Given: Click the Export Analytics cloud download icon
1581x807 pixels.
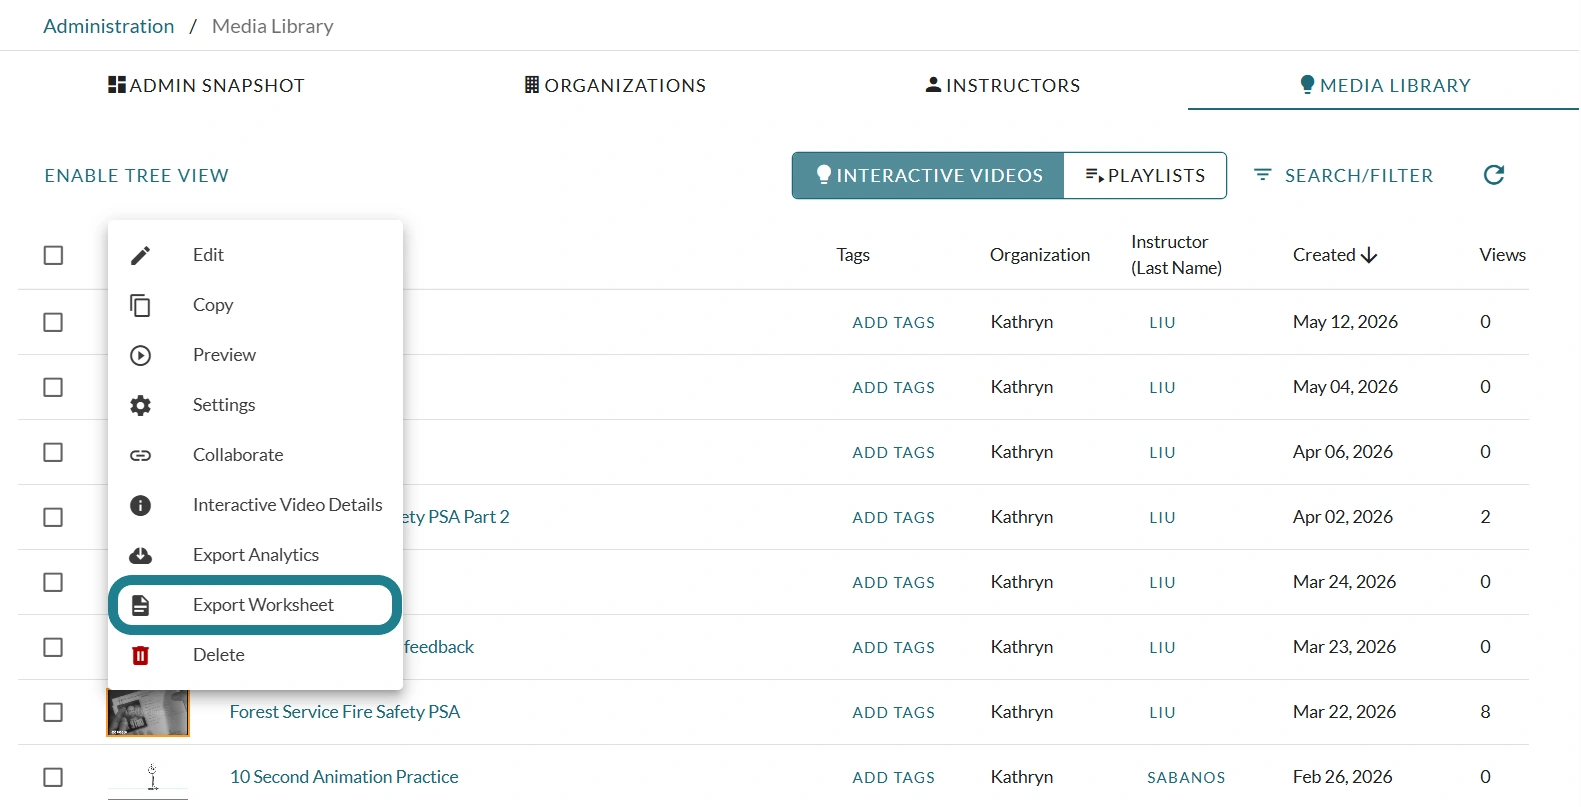Looking at the screenshot, I should pyautogui.click(x=141, y=555).
